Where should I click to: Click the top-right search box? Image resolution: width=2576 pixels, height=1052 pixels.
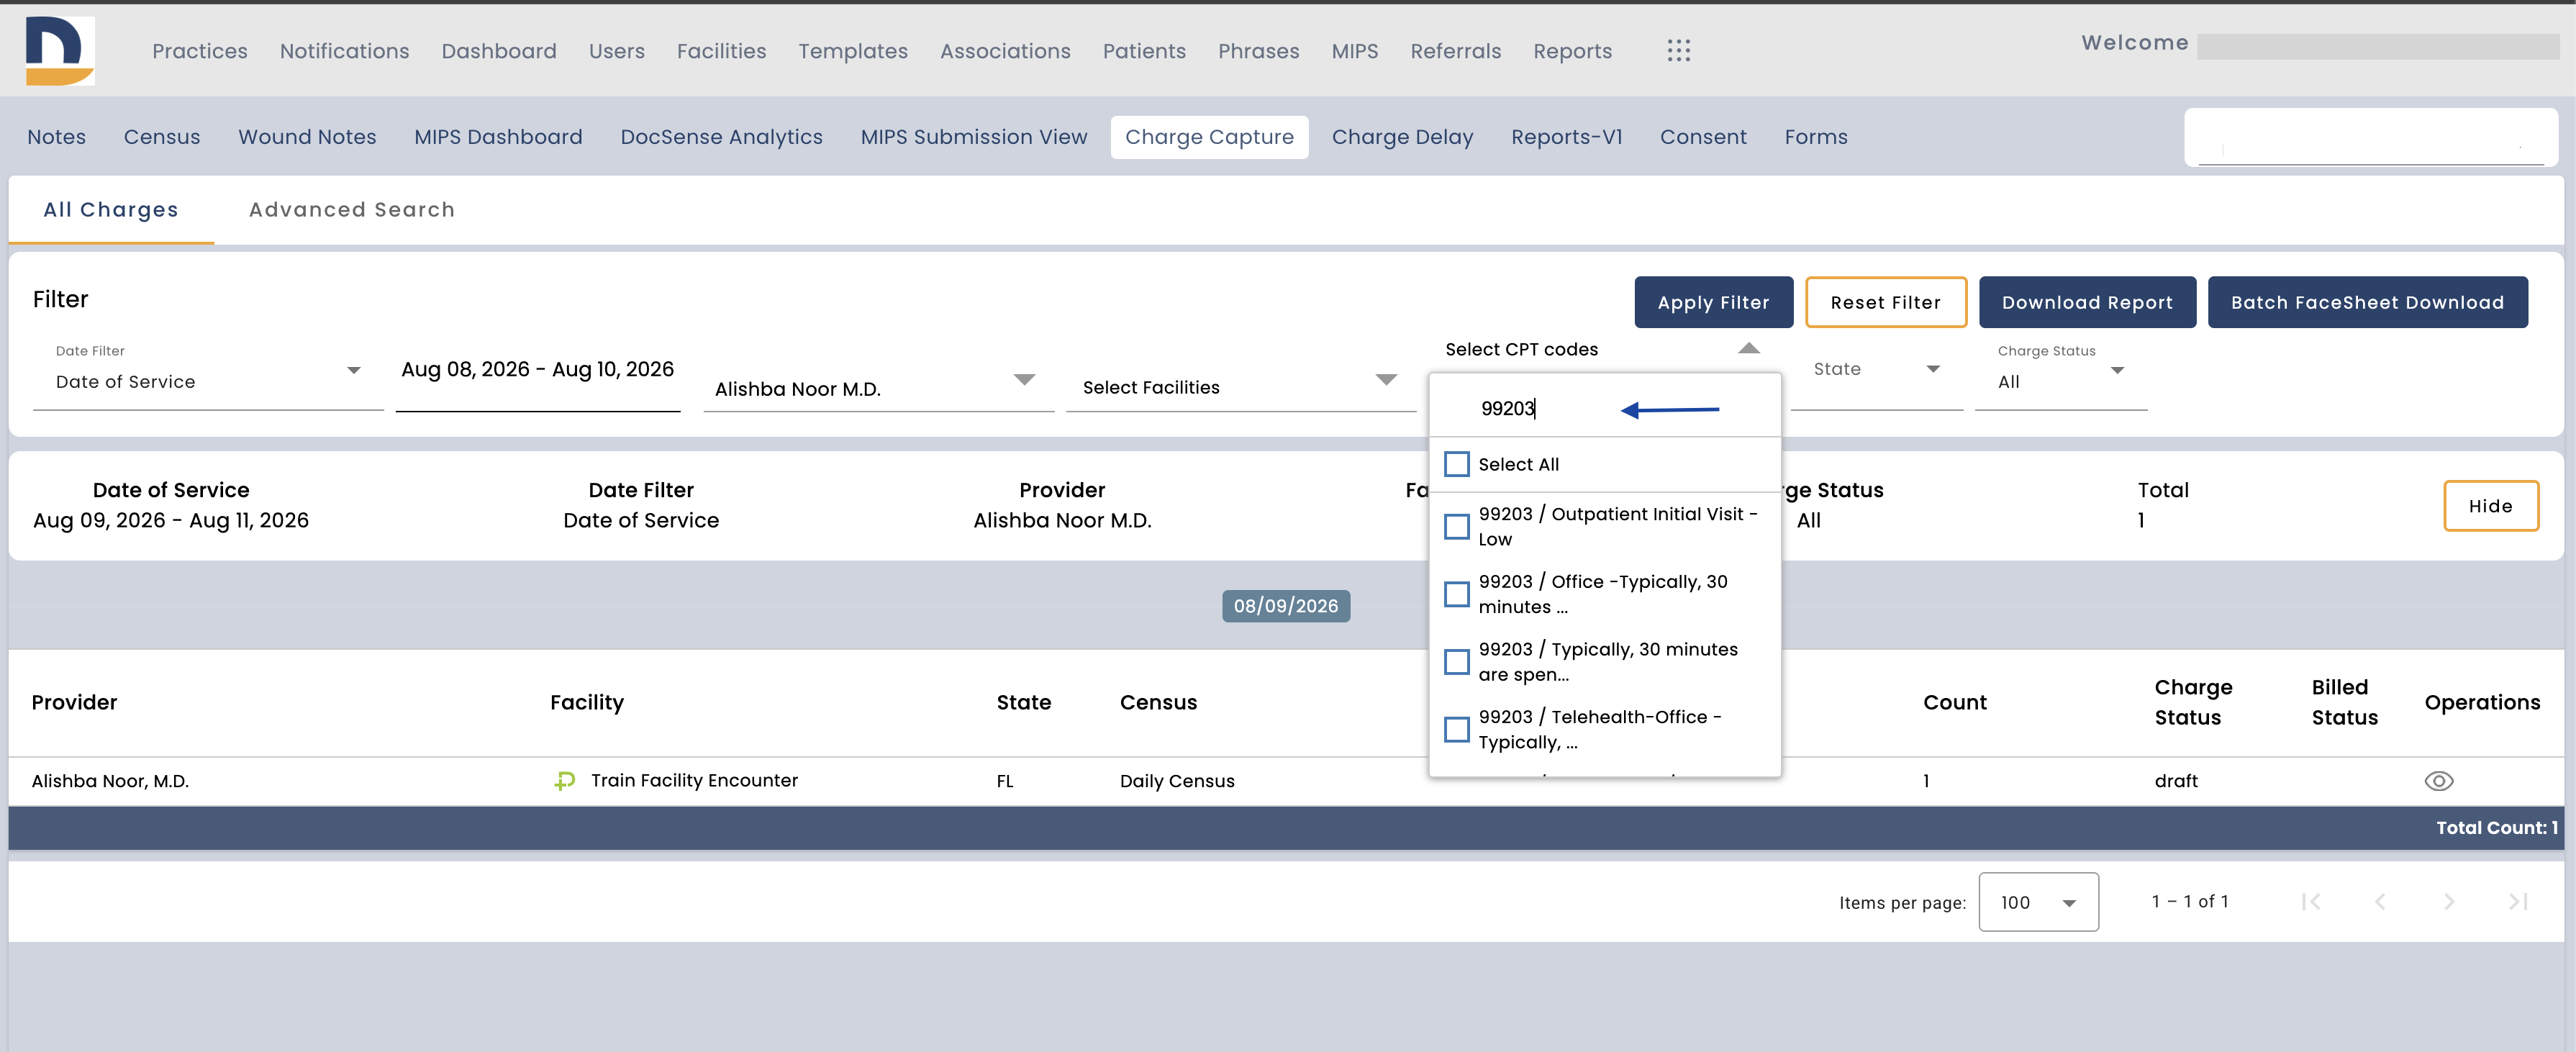(x=2371, y=138)
